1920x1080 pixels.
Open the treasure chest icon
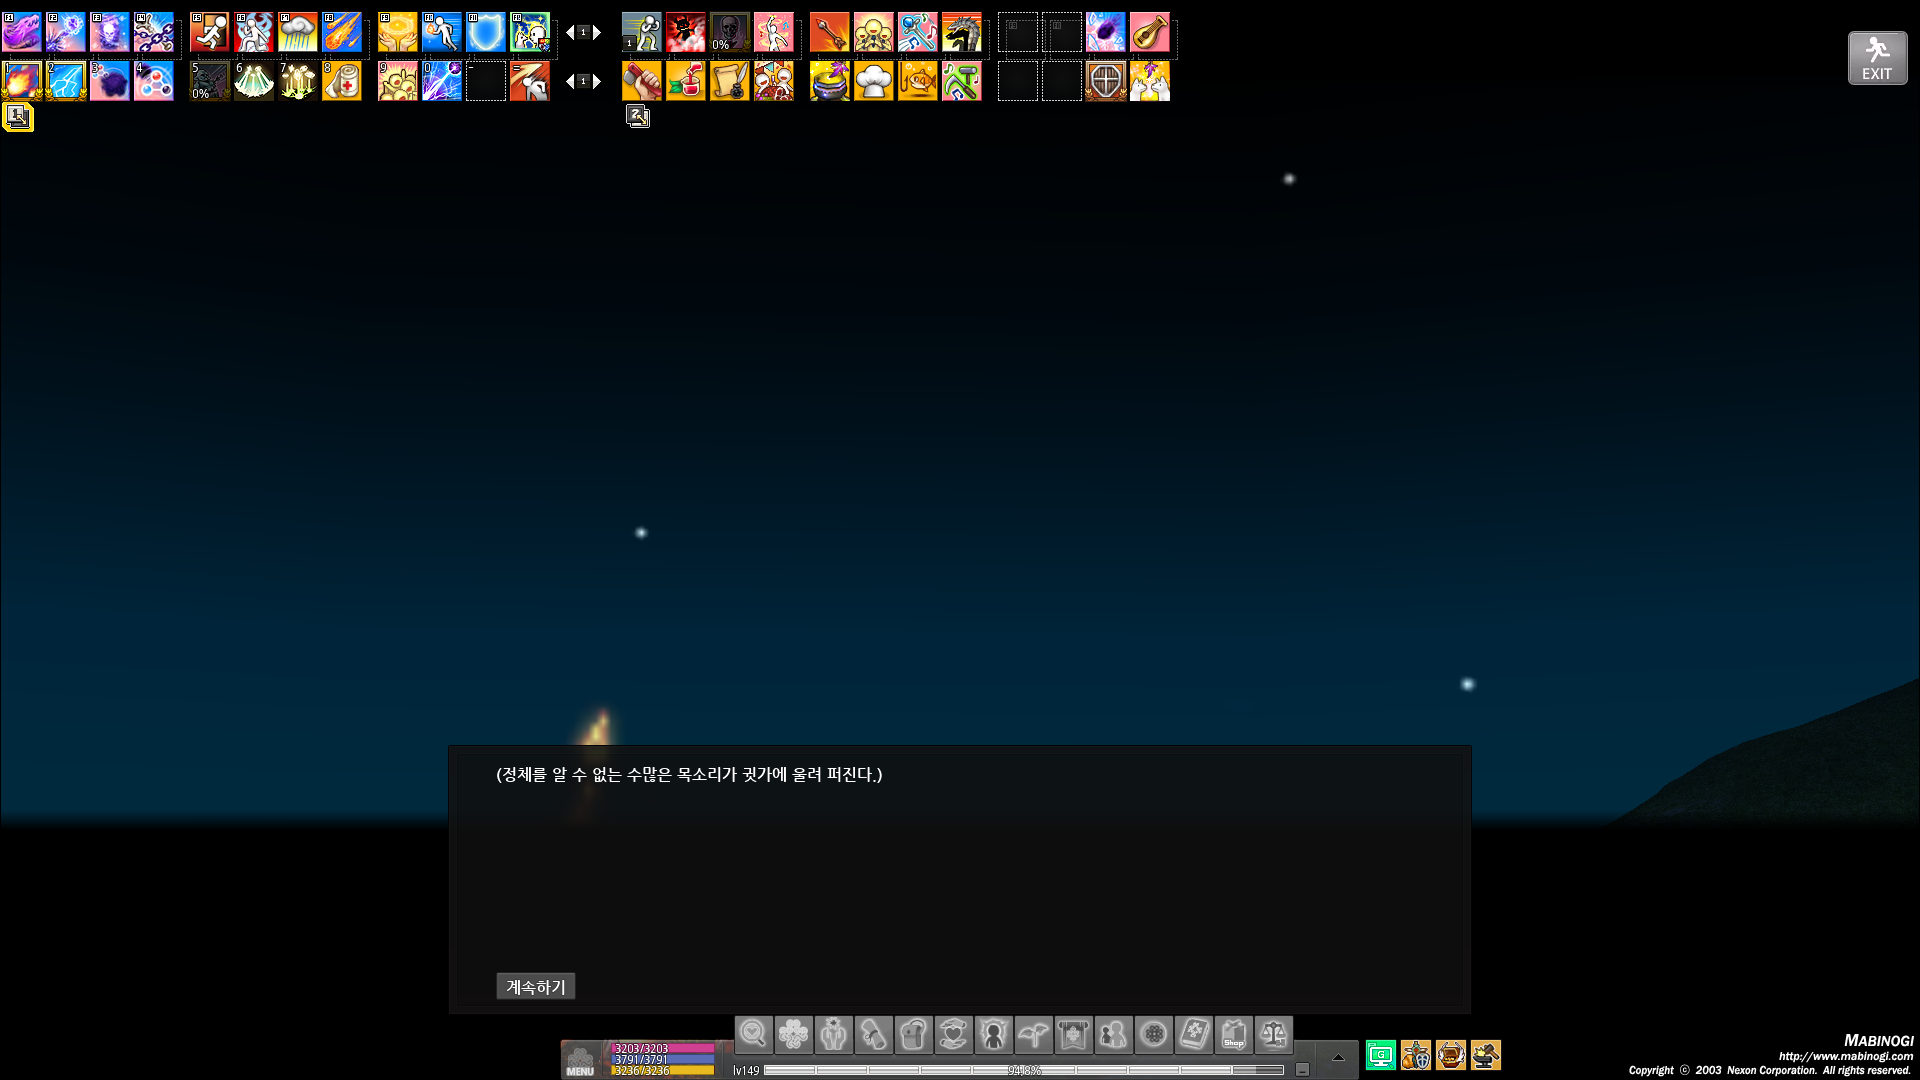(x=1451, y=1055)
